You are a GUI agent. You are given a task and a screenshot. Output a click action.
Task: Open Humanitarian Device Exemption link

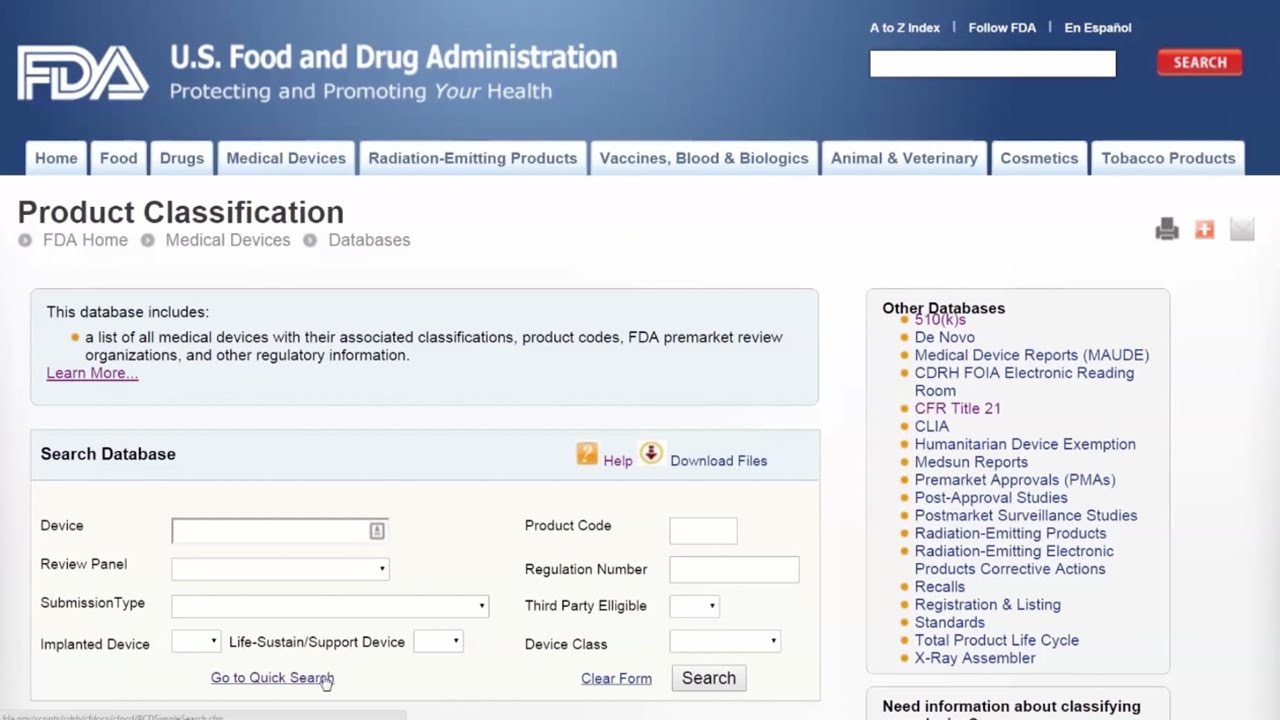1025,444
